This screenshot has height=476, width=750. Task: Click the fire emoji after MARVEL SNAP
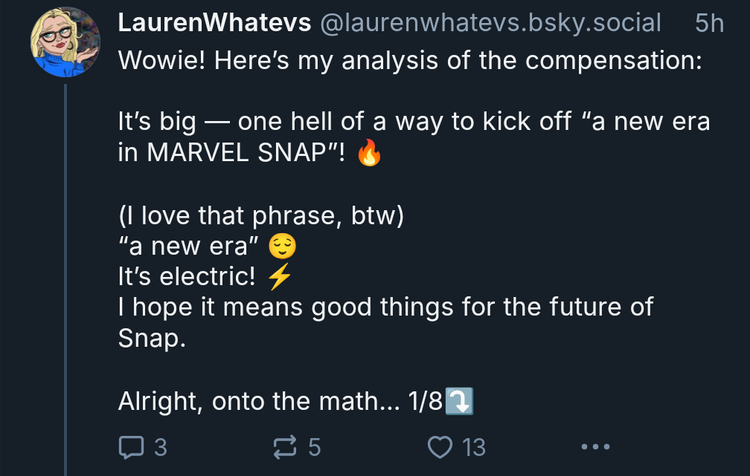pos(370,152)
